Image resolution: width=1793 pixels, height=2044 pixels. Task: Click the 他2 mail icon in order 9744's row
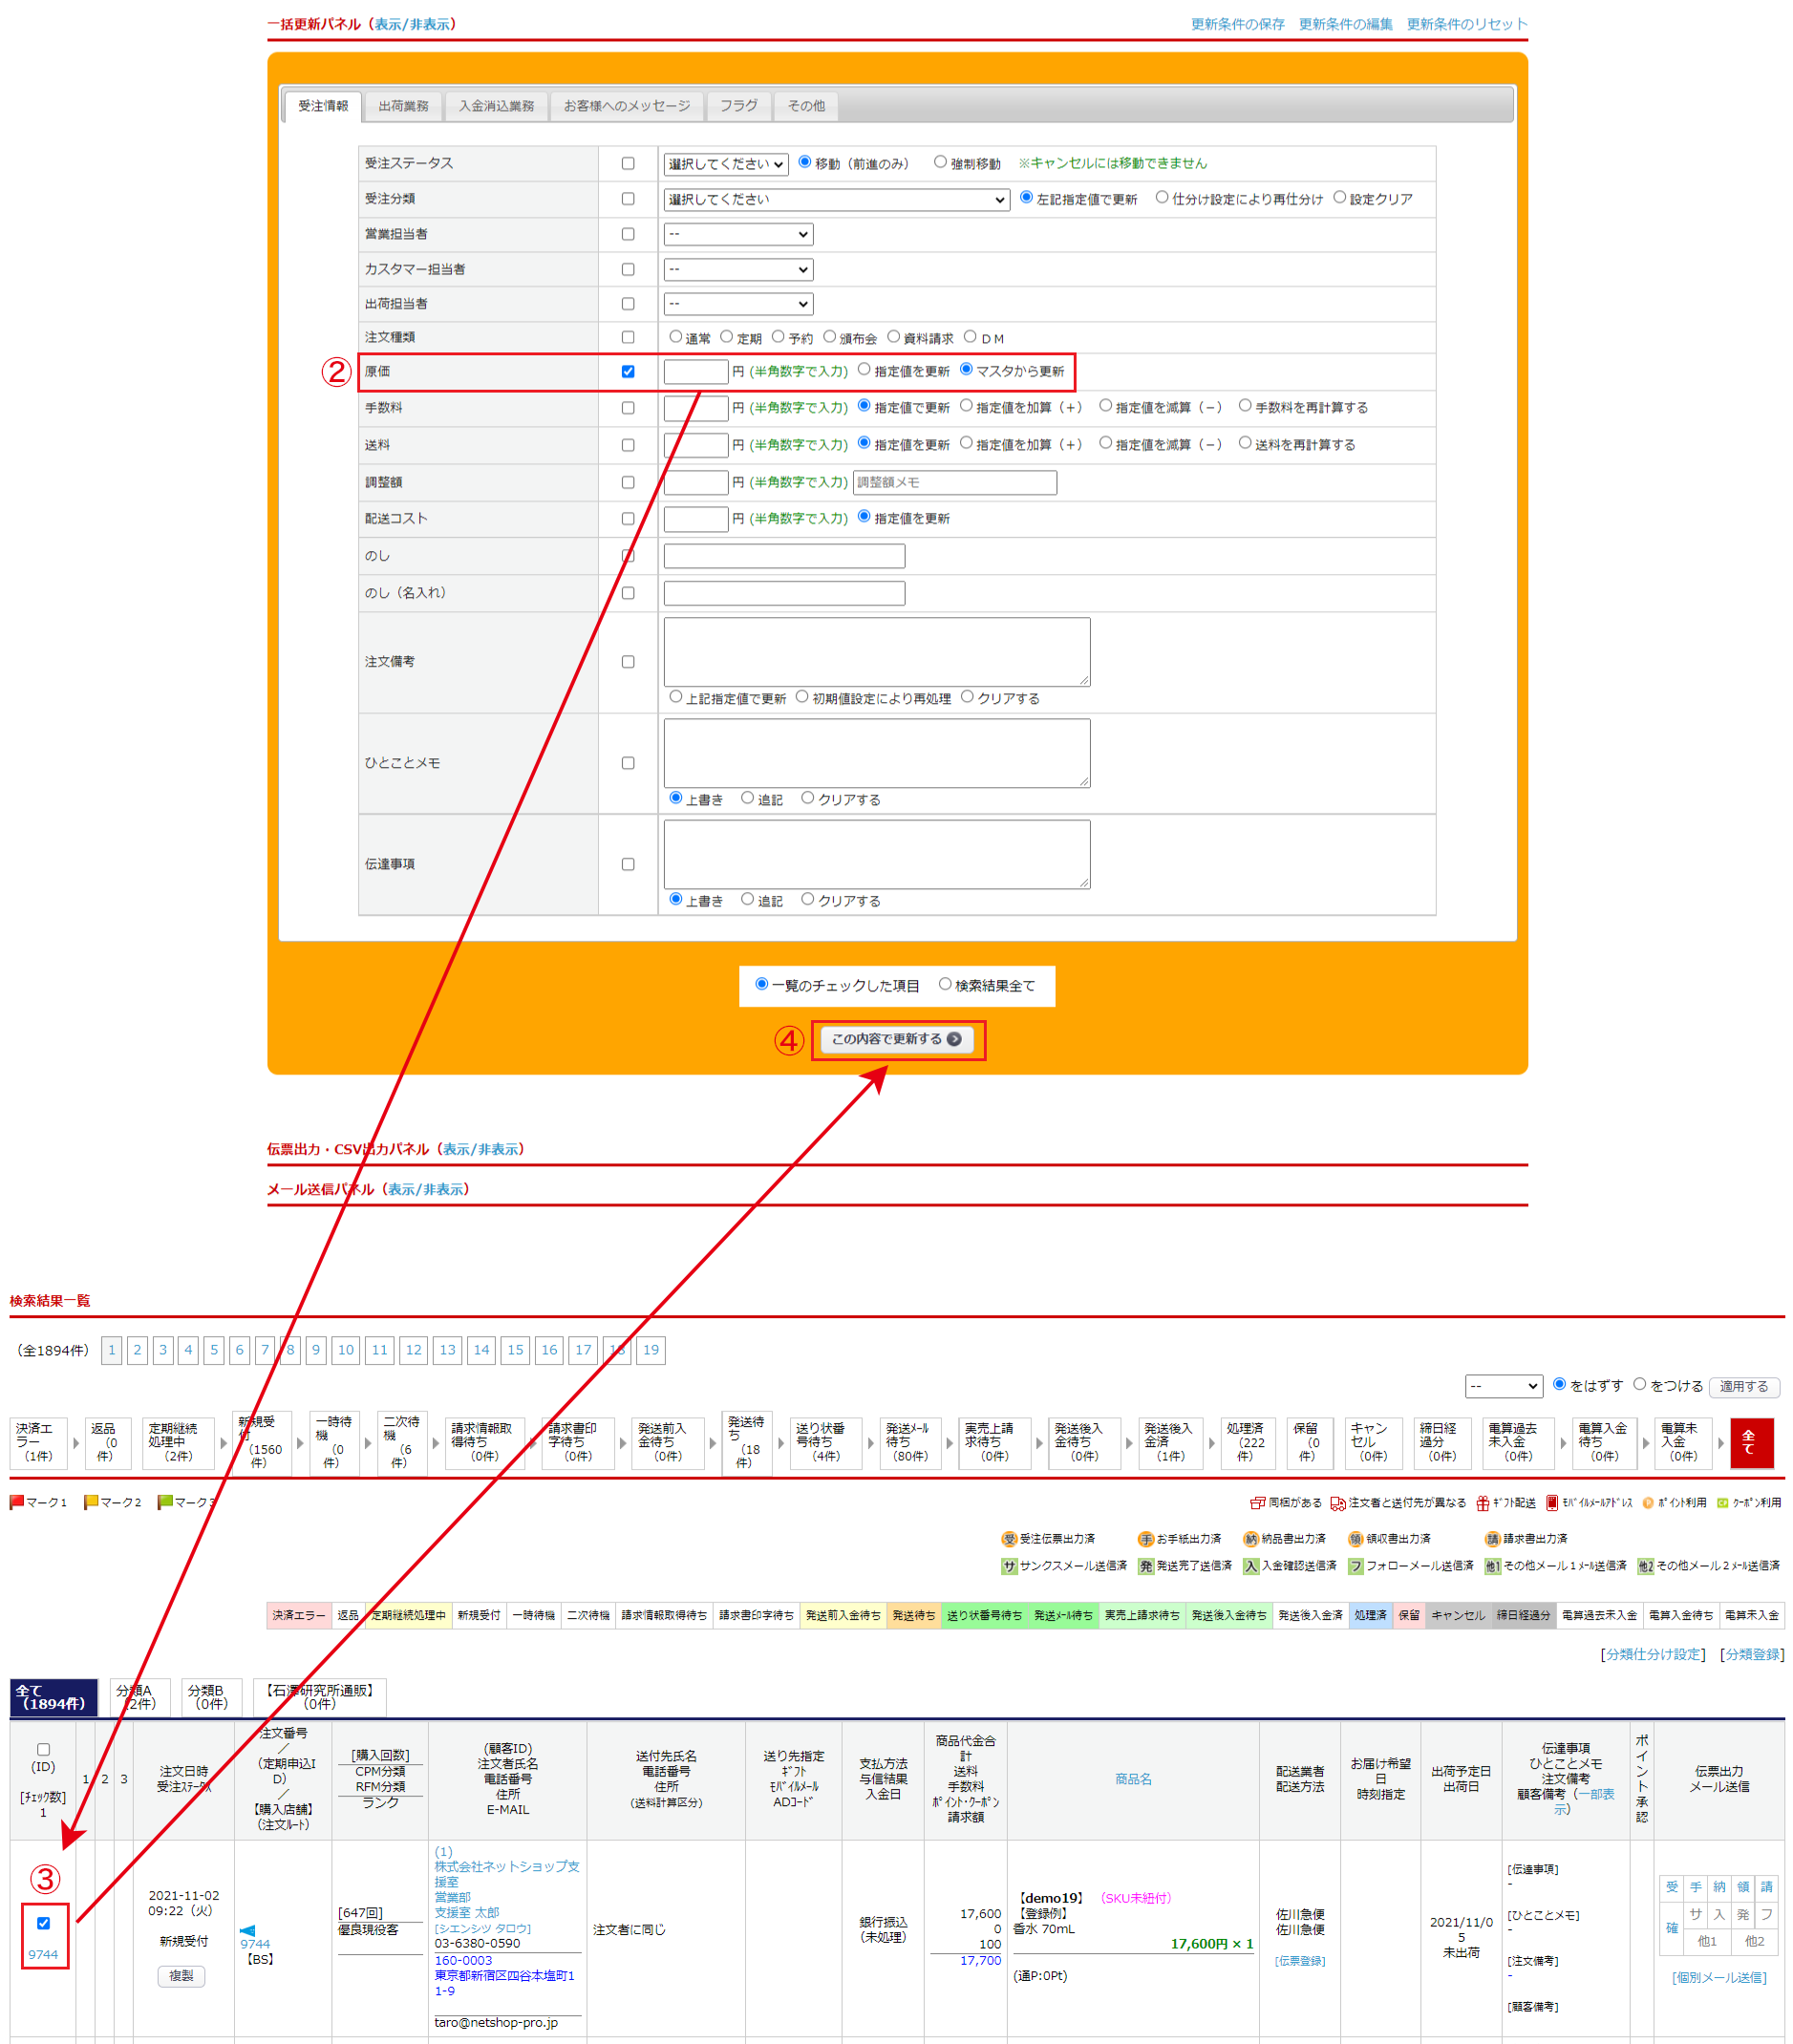pyautogui.click(x=1755, y=1941)
